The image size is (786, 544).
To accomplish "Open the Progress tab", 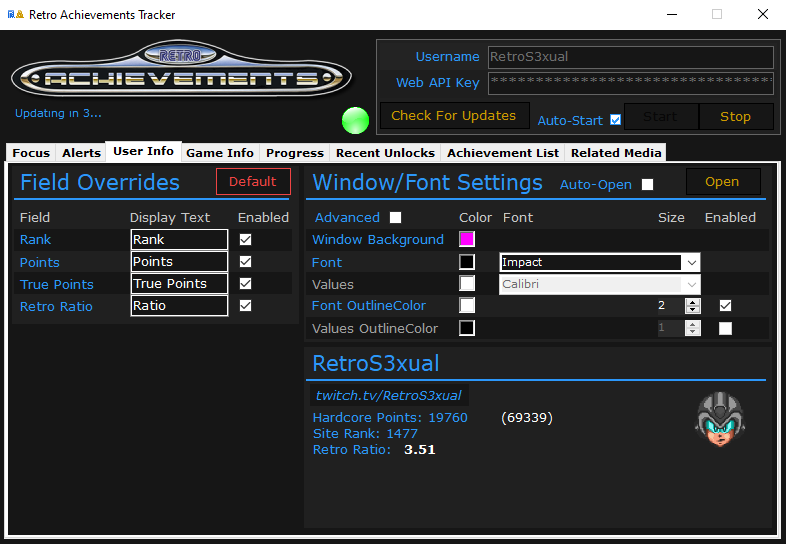I will click(x=295, y=153).
